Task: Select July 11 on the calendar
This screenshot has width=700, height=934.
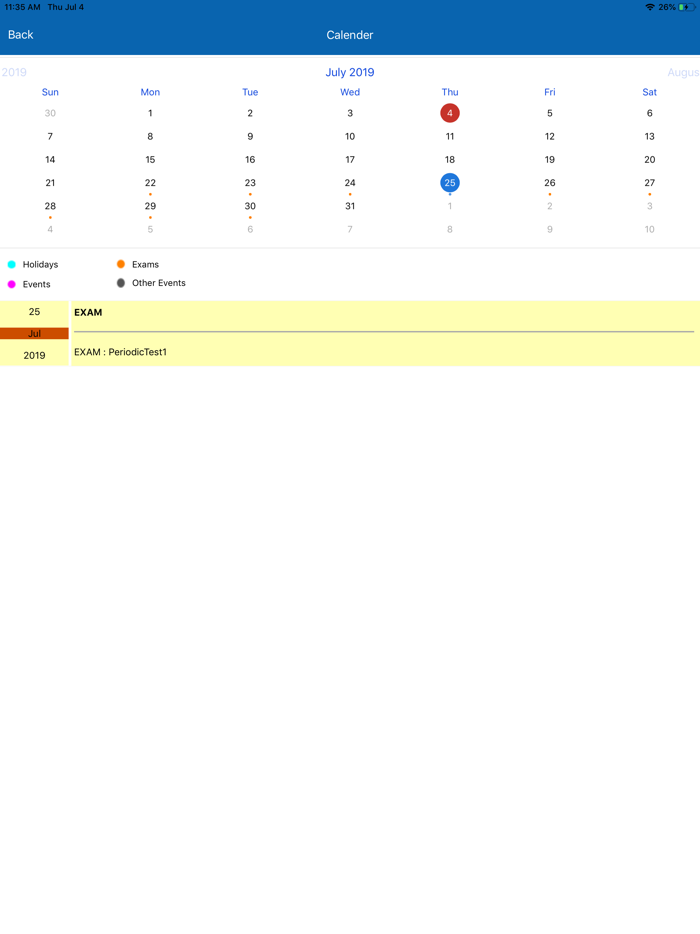Action: (x=450, y=136)
